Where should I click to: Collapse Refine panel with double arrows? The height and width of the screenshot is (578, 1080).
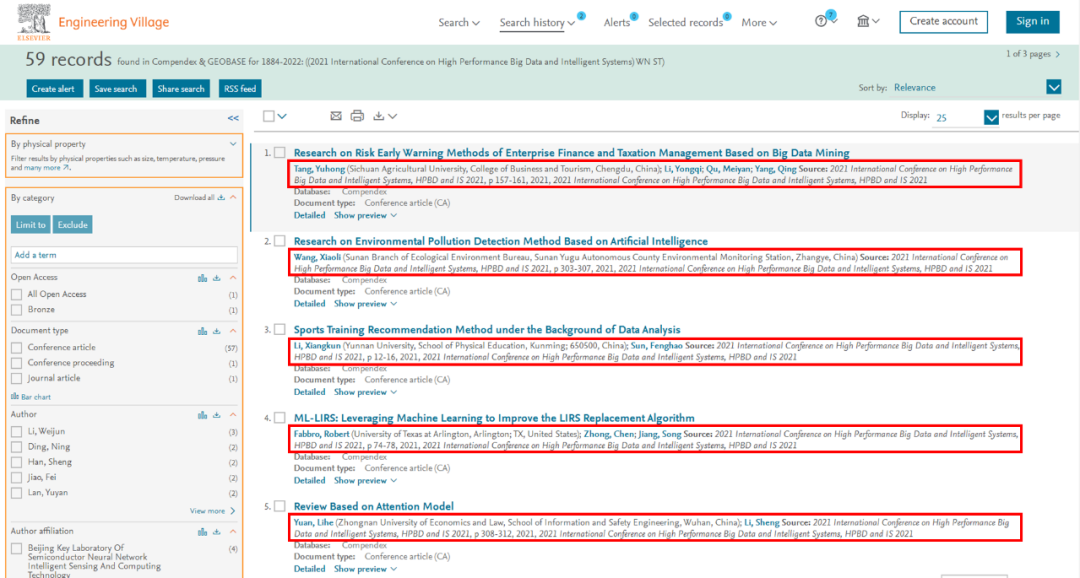click(x=233, y=118)
